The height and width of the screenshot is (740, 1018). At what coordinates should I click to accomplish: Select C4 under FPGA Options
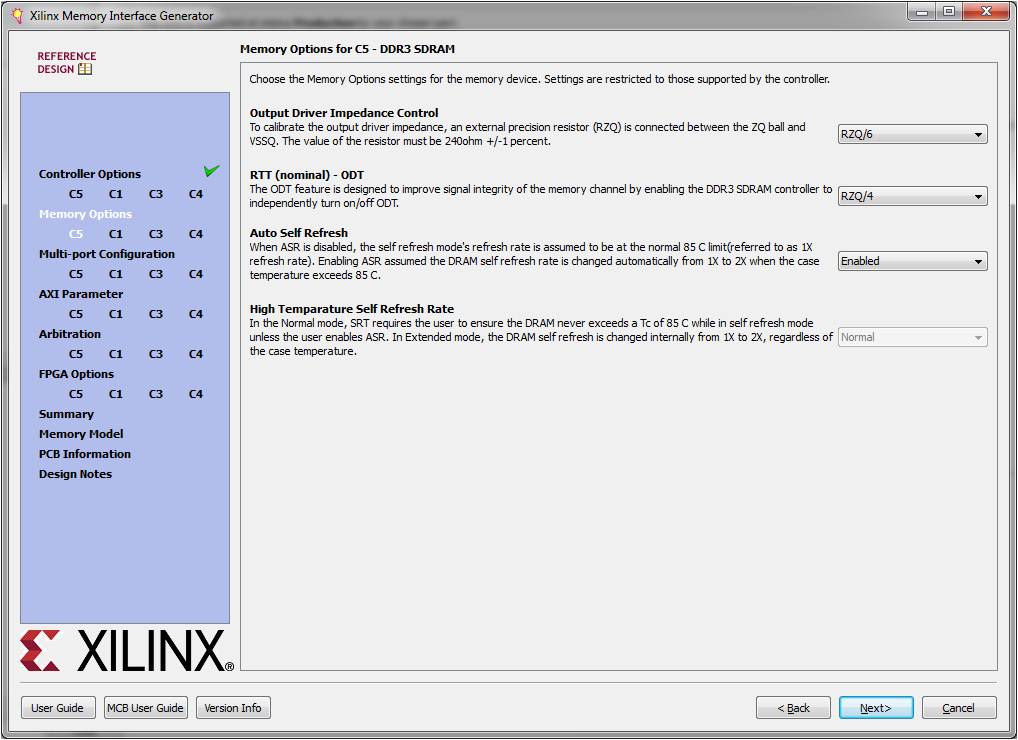(195, 394)
